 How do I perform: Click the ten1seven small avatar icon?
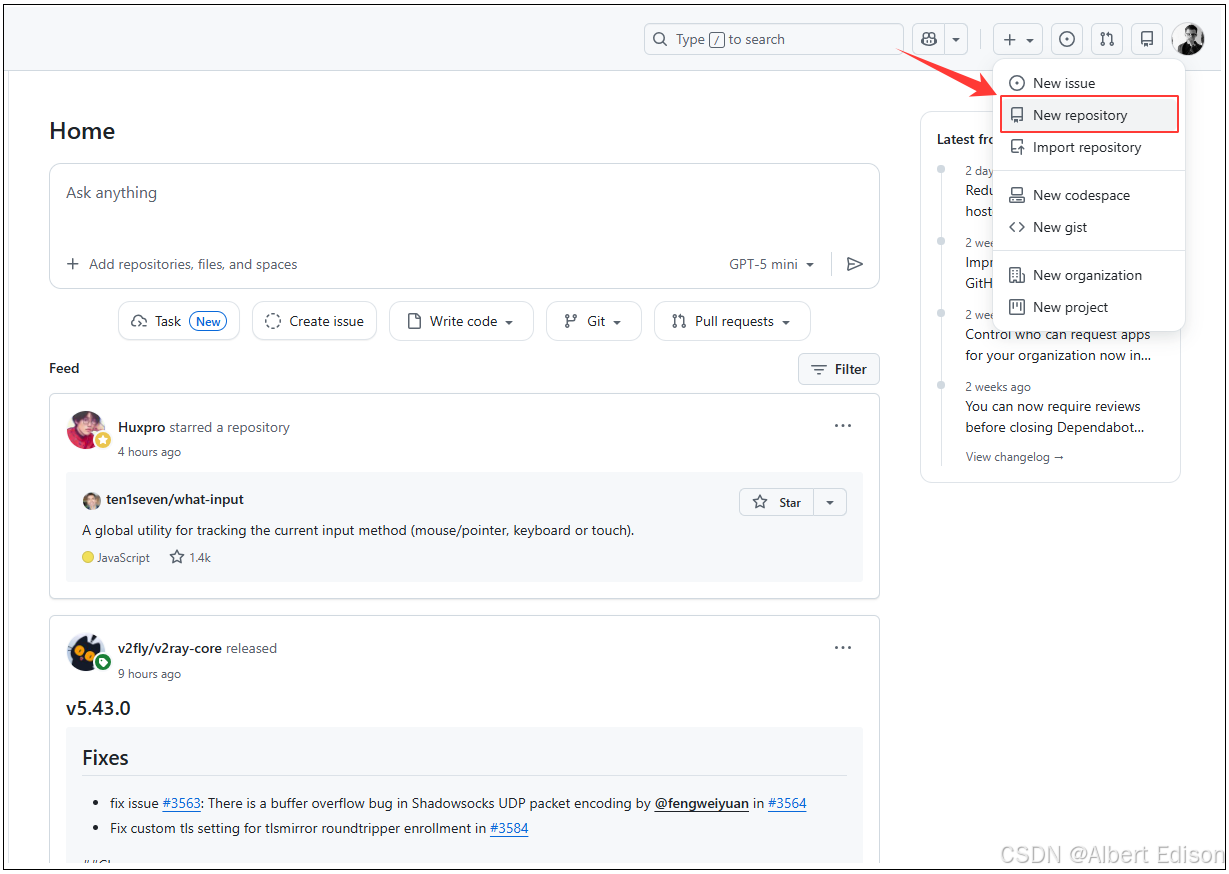(x=91, y=500)
